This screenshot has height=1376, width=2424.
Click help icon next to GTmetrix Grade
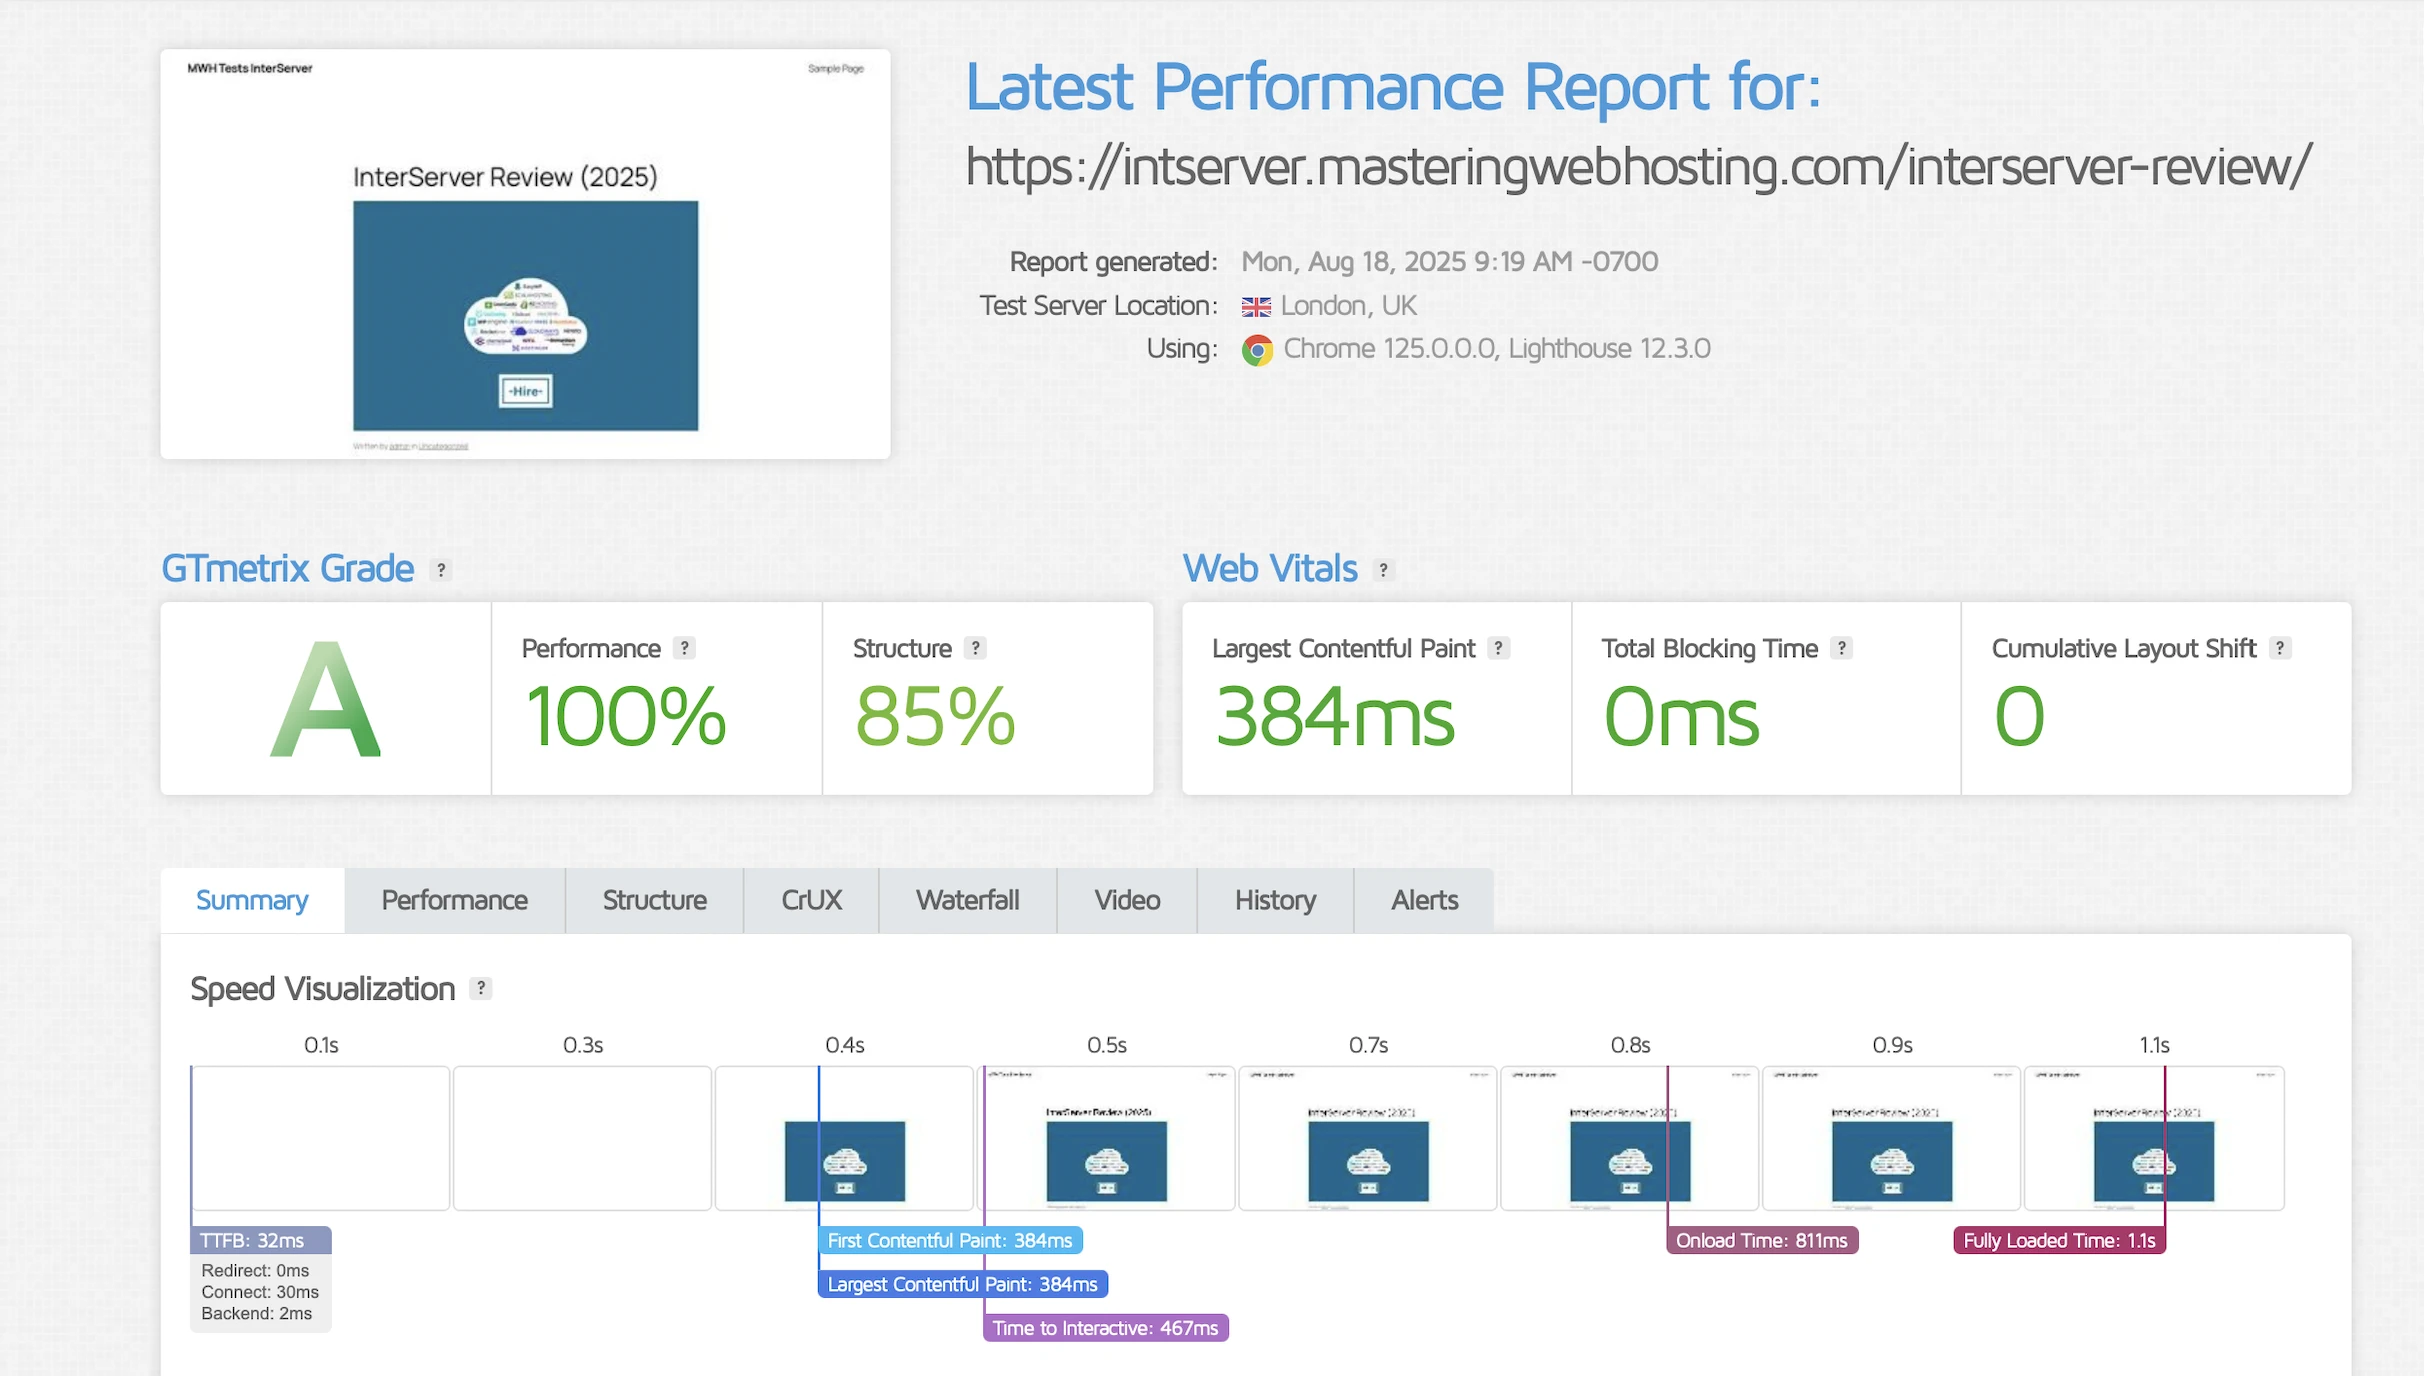(441, 570)
